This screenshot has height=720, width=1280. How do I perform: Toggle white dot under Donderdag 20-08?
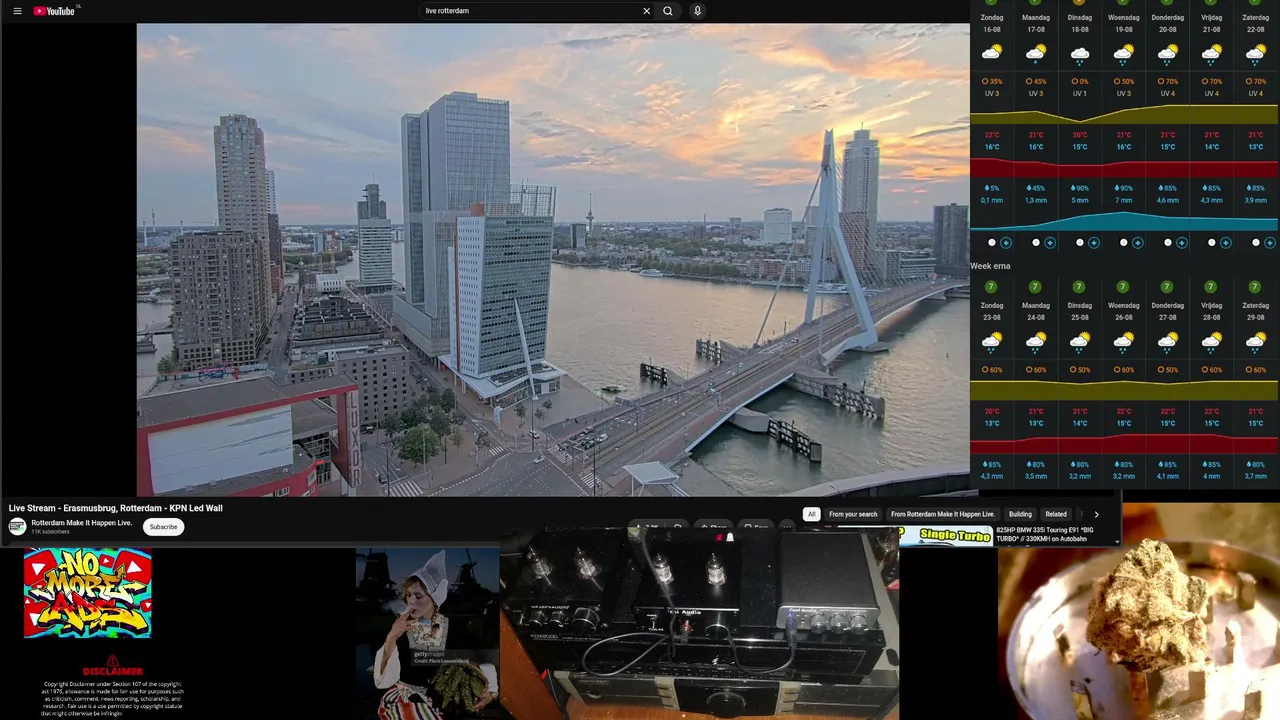point(1168,243)
